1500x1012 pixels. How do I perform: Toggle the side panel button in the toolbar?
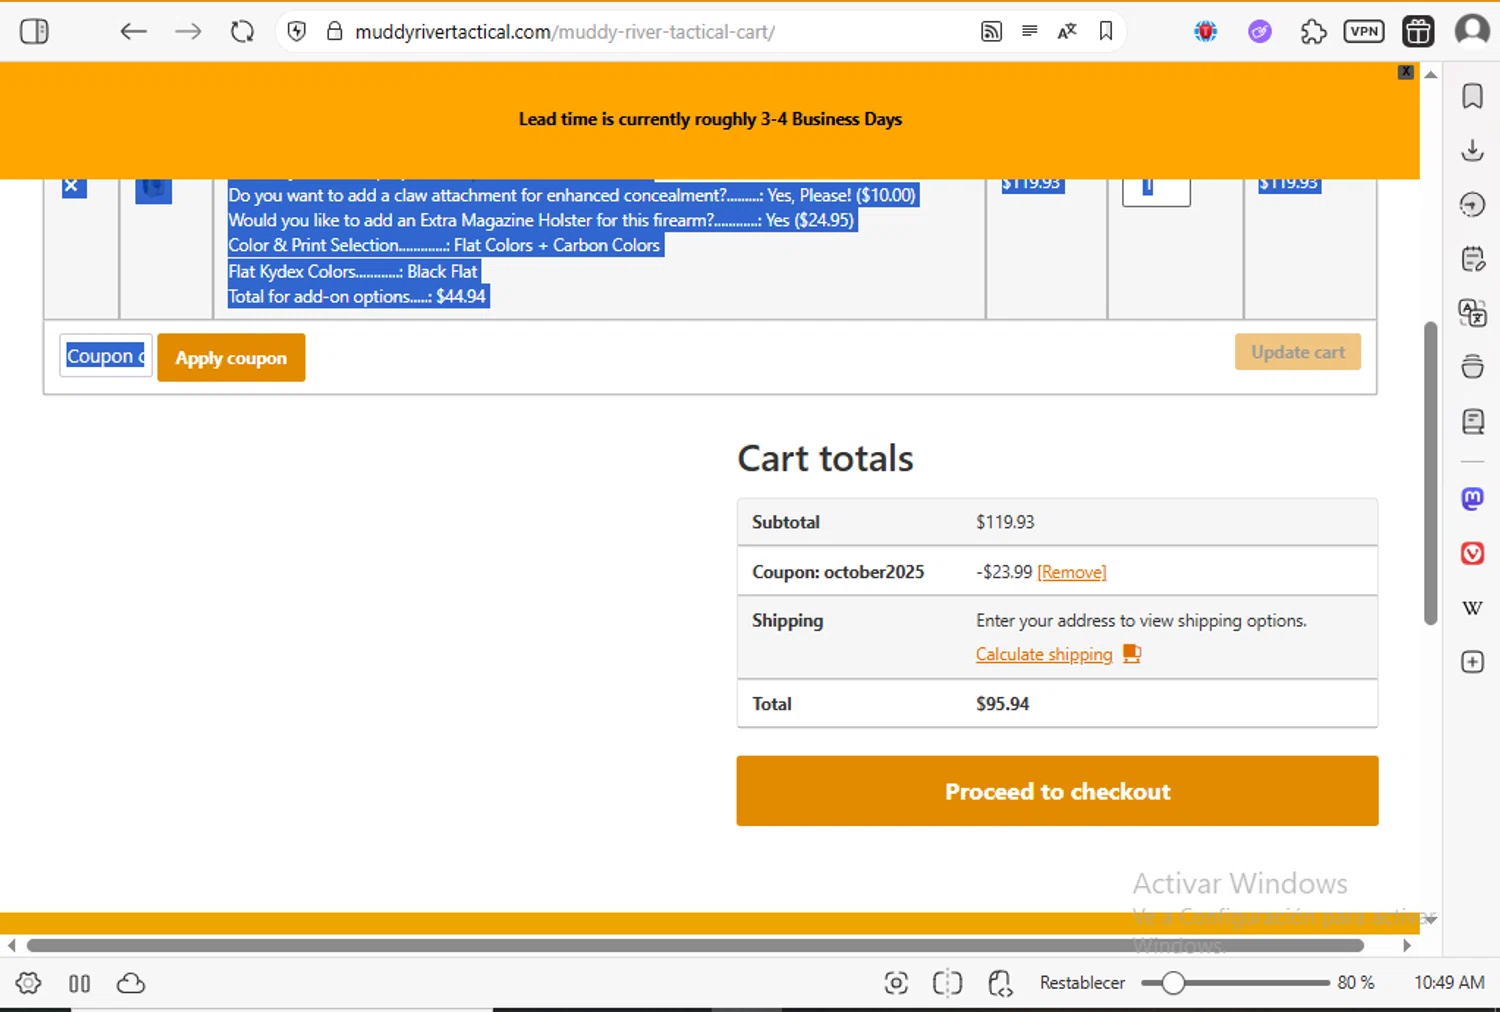pyautogui.click(x=34, y=31)
